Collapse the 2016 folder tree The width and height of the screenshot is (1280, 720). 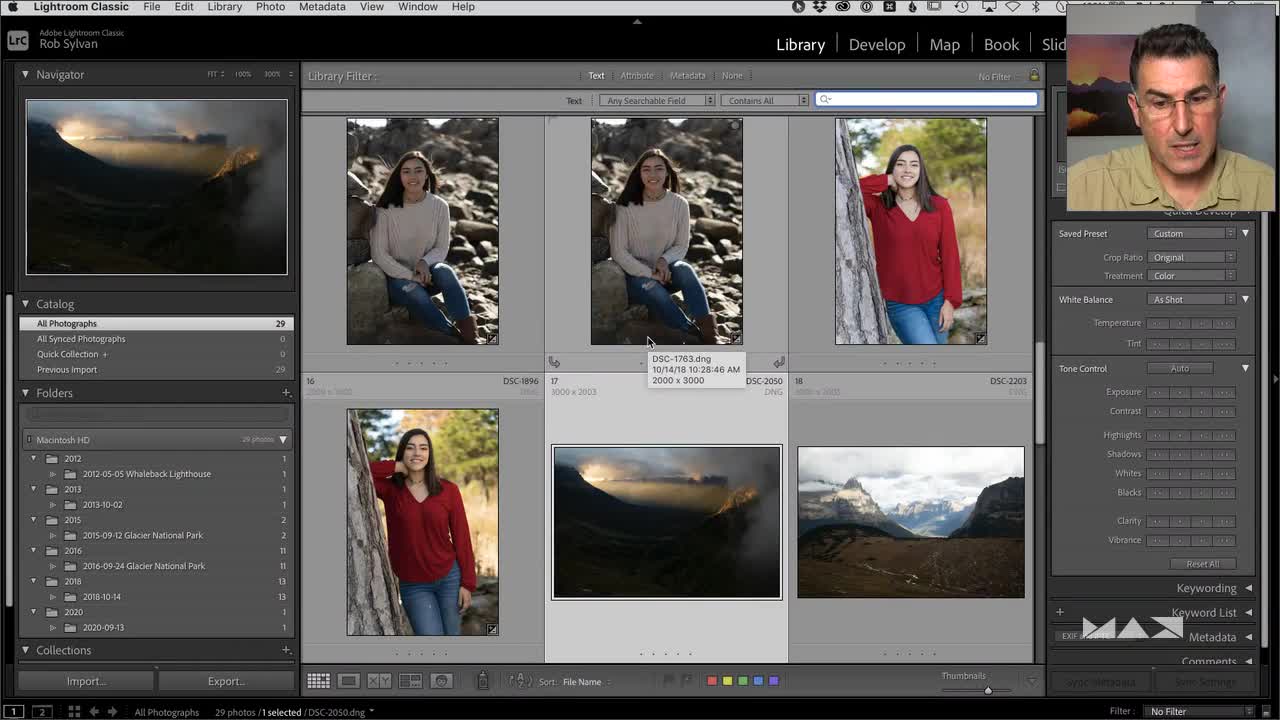tap(34, 551)
